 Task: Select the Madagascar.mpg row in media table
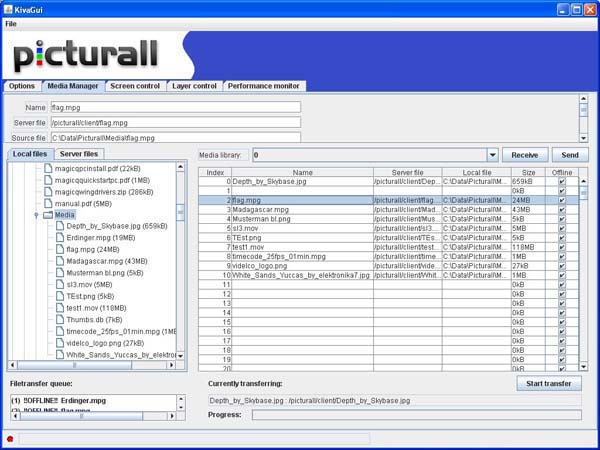(x=388, y=210)
